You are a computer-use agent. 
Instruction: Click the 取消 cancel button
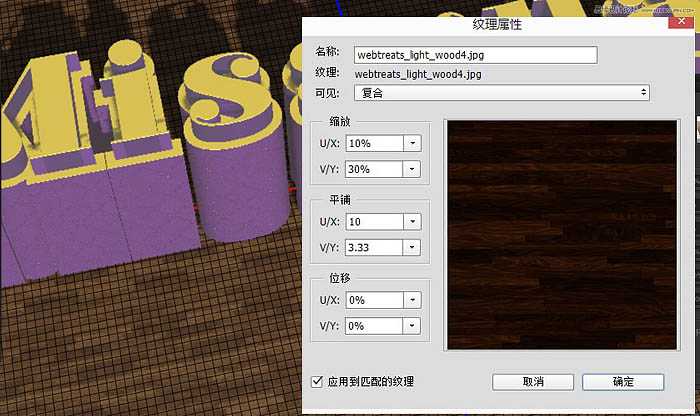(x=533, y=382)
